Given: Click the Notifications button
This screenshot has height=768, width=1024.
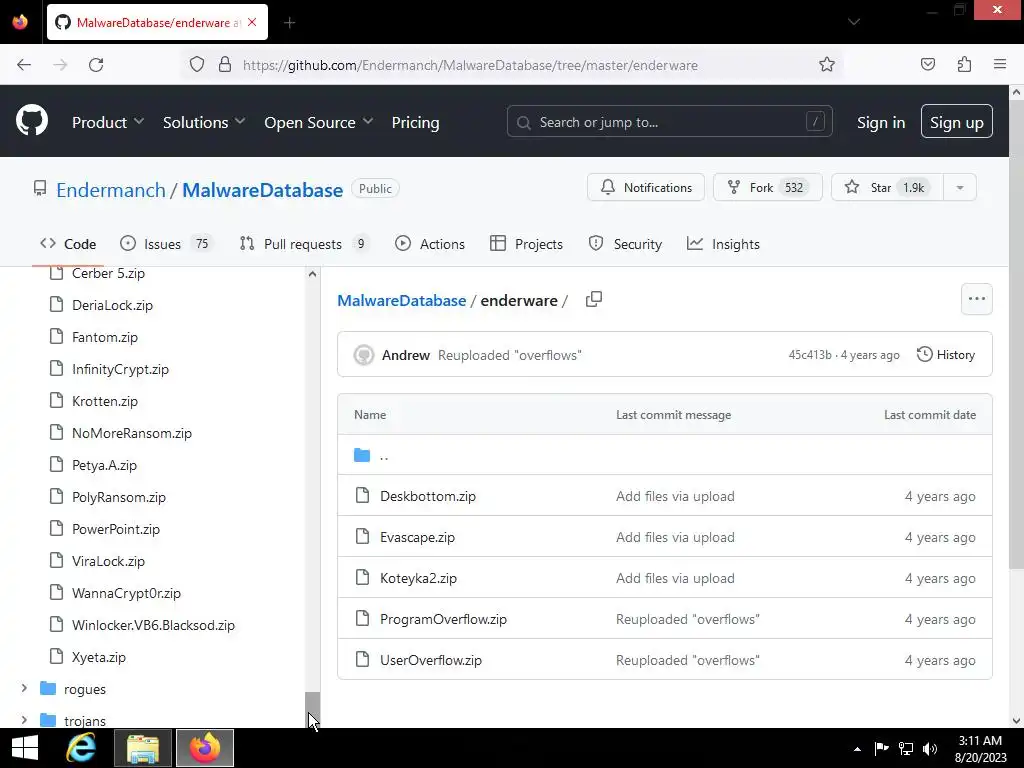Looking at the screenshot, I should [646, 187].
